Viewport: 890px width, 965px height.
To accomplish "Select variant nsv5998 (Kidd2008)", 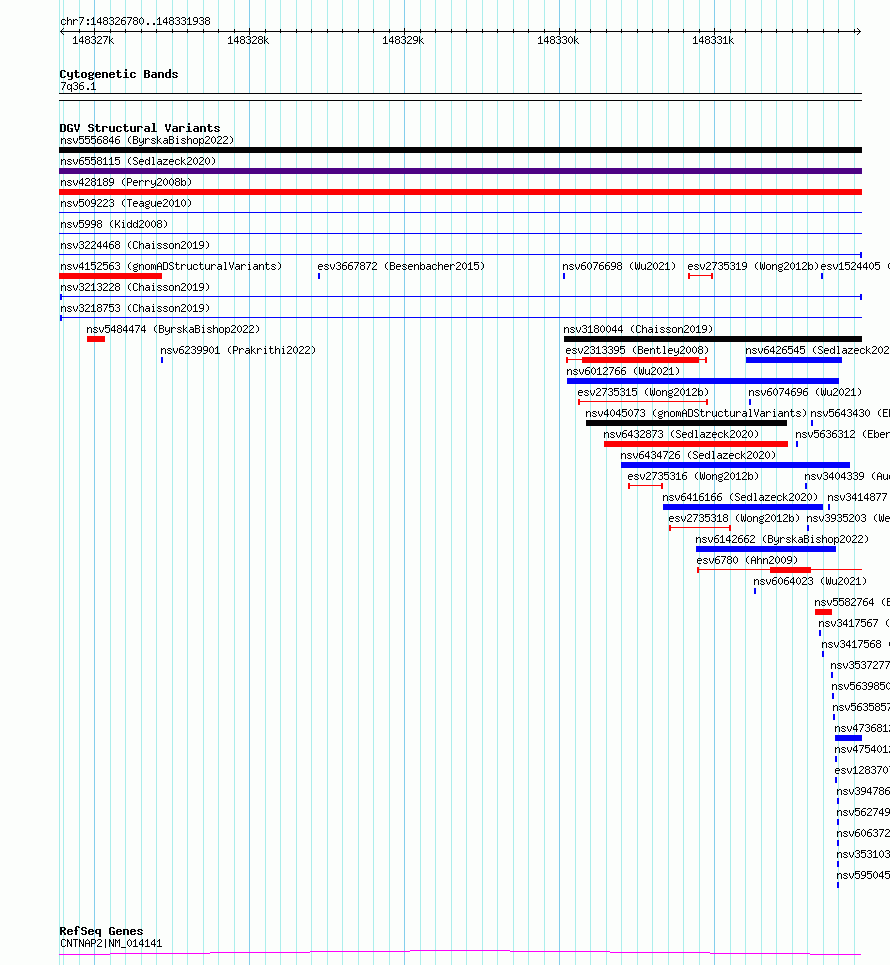I will 114,224.
